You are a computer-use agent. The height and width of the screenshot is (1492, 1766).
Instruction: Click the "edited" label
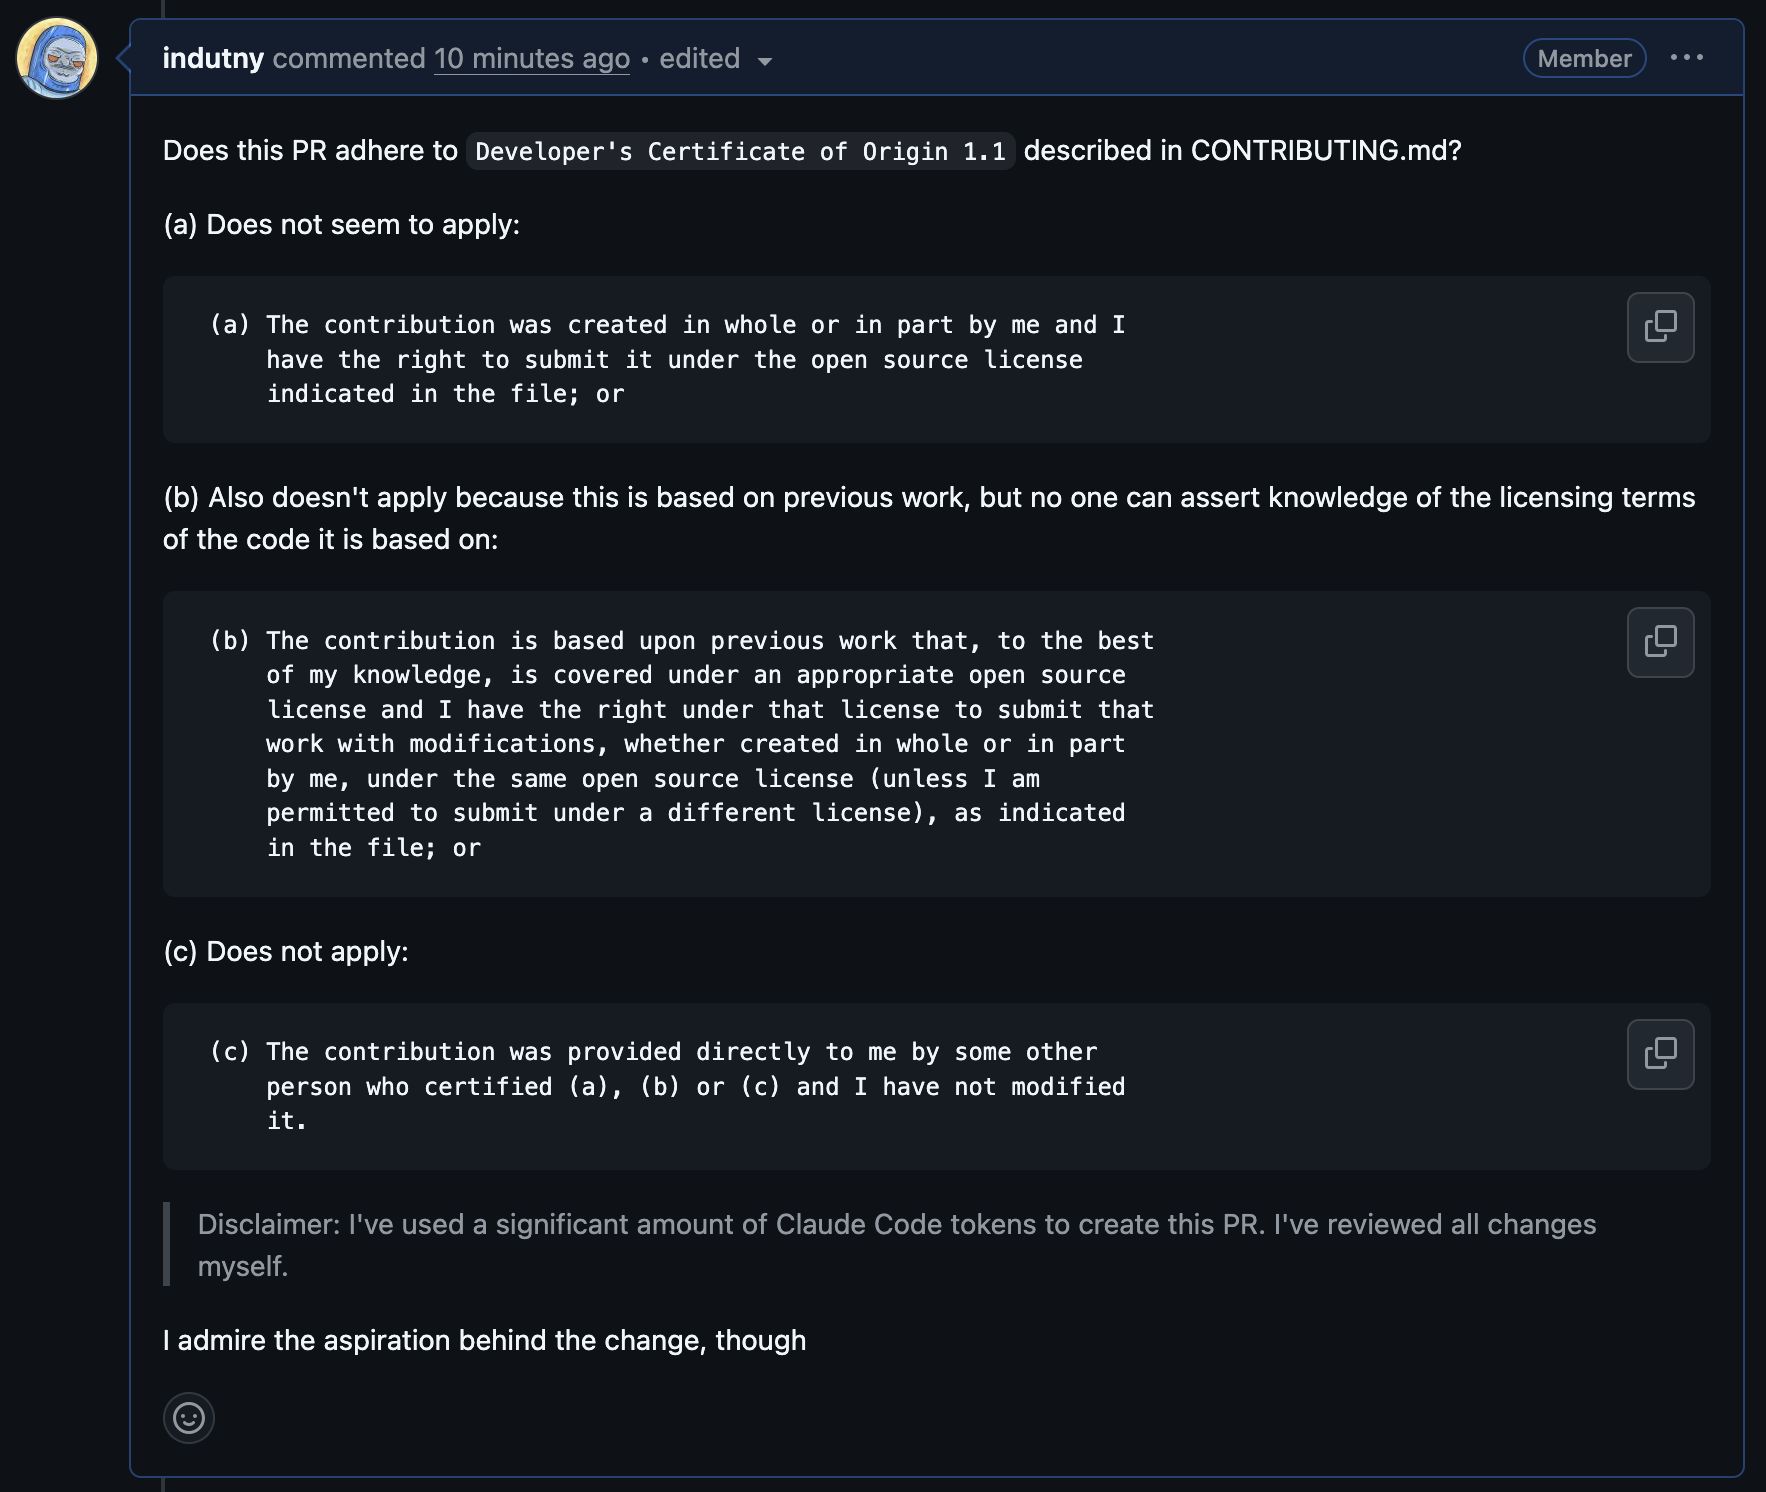coord(699,59)
